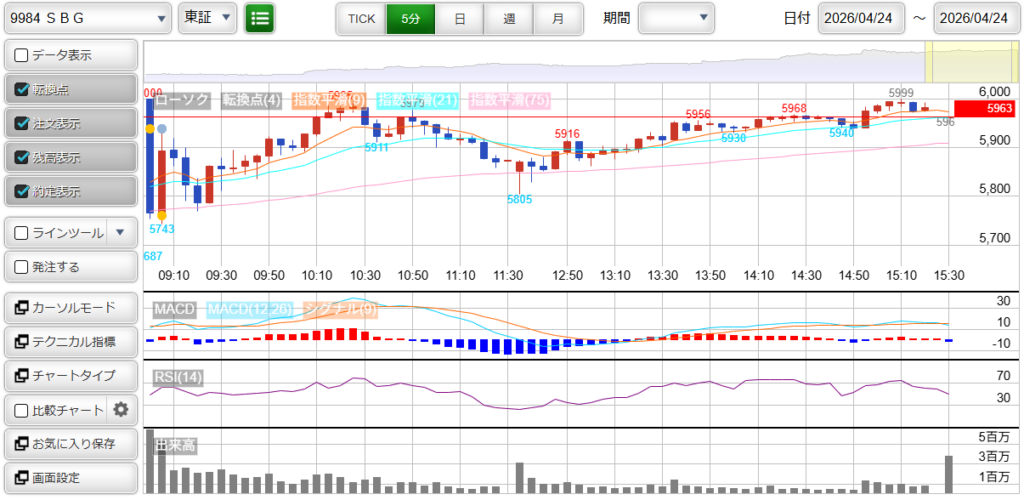Image resolution: width=1024 pixels, height=500 pixels.
Task: Expand the 期間 period dropdown
Action: point(676,18)
